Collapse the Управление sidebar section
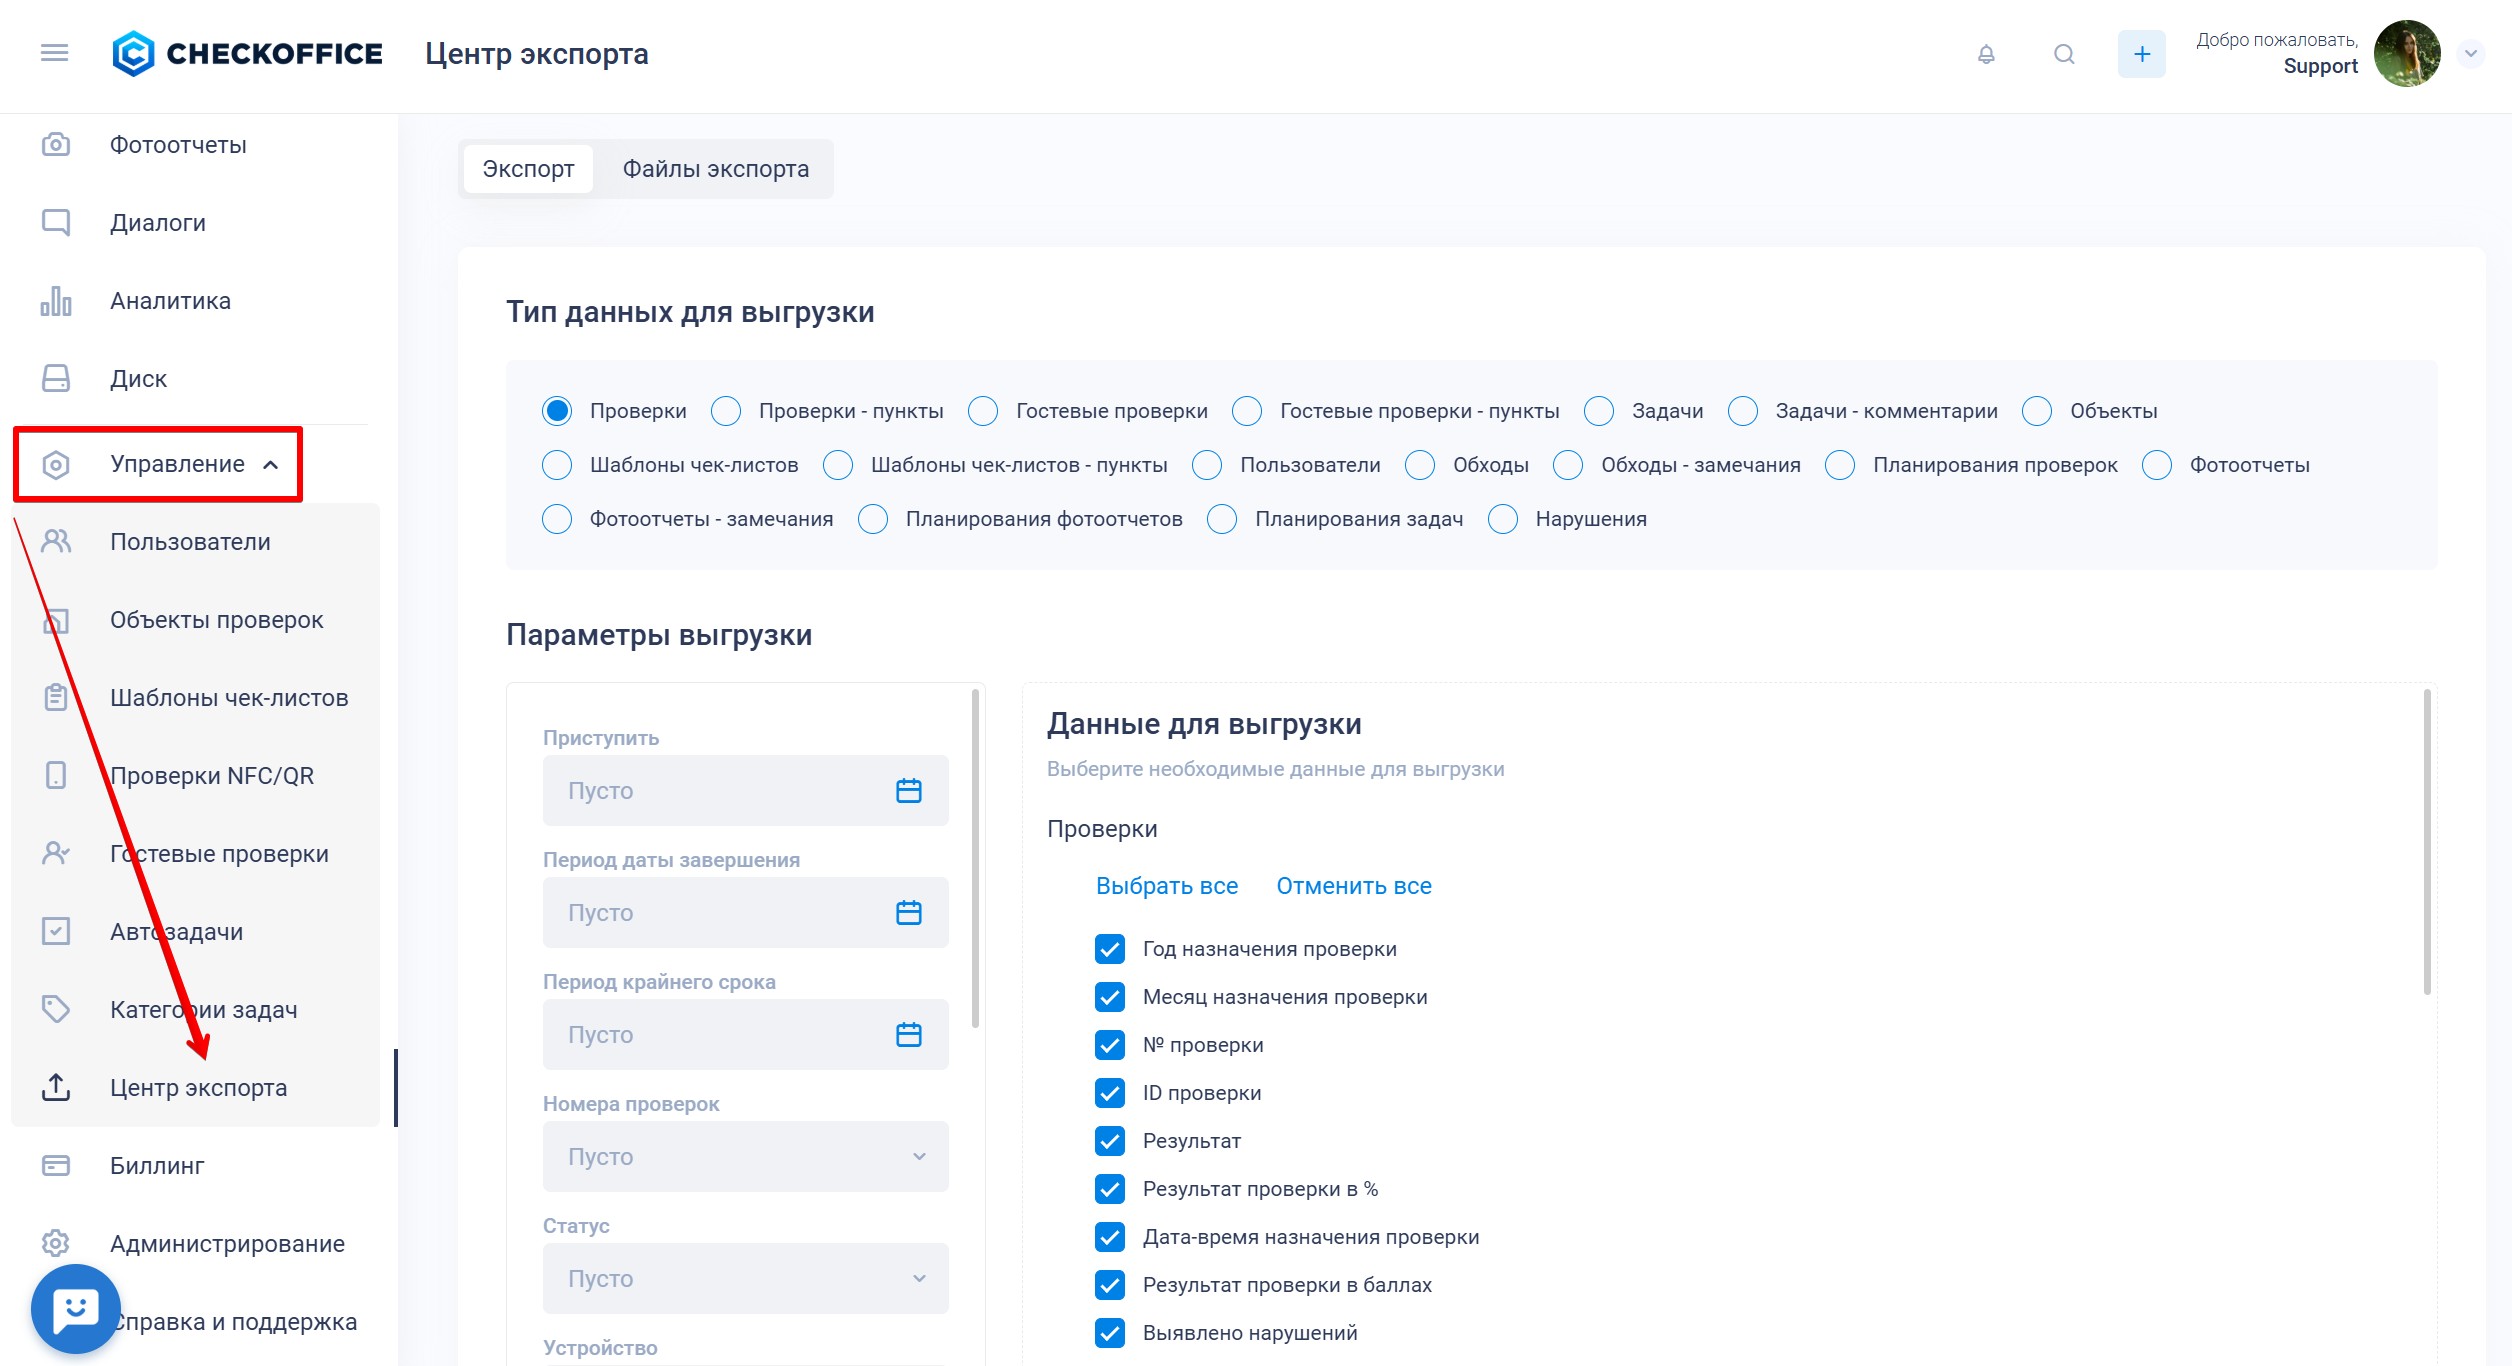2512x1366 pixels. point(177,464)
